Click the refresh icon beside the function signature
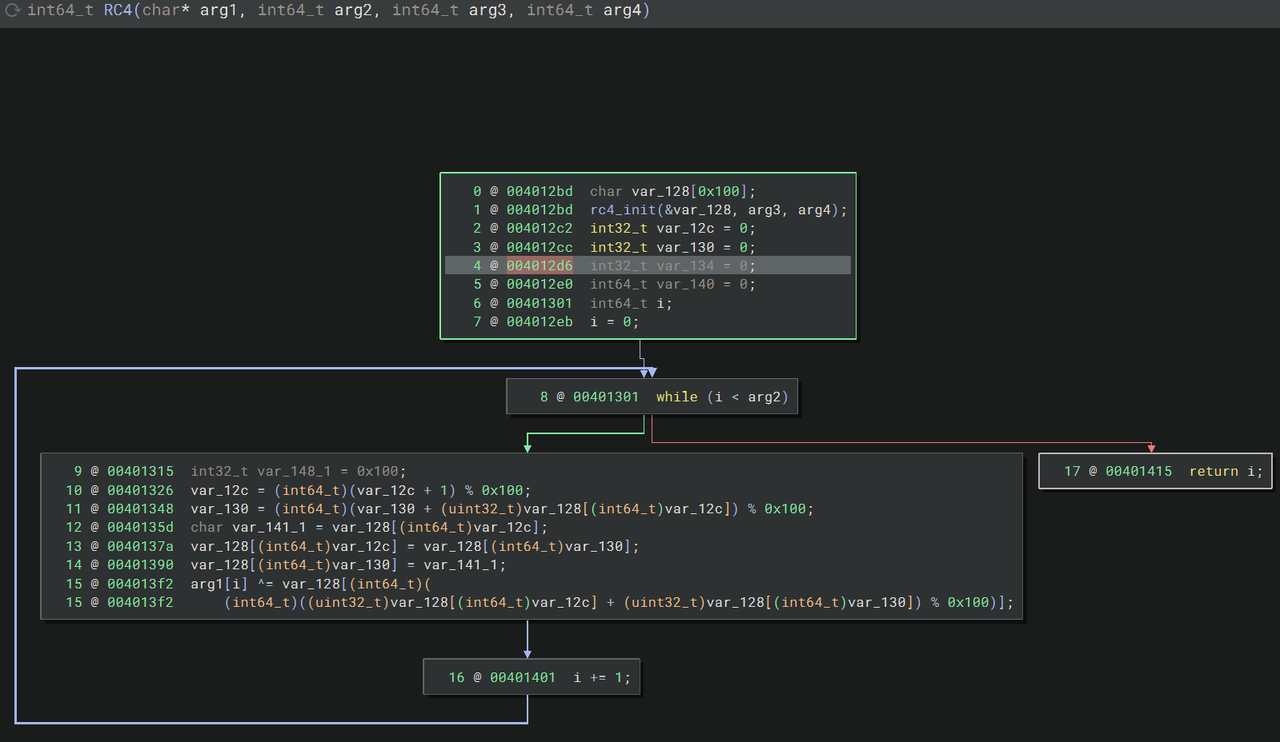 (14, 11)
